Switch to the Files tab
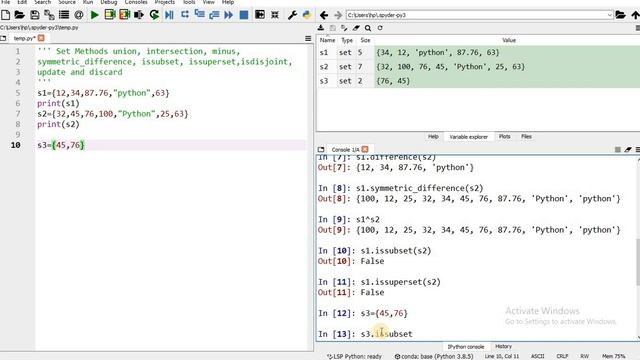 [526, 136]
